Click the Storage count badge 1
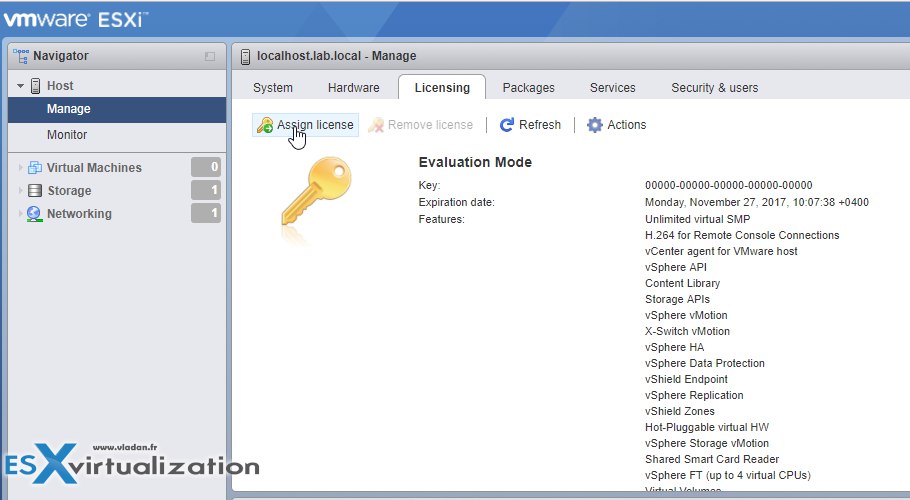 tap(206, 190)
